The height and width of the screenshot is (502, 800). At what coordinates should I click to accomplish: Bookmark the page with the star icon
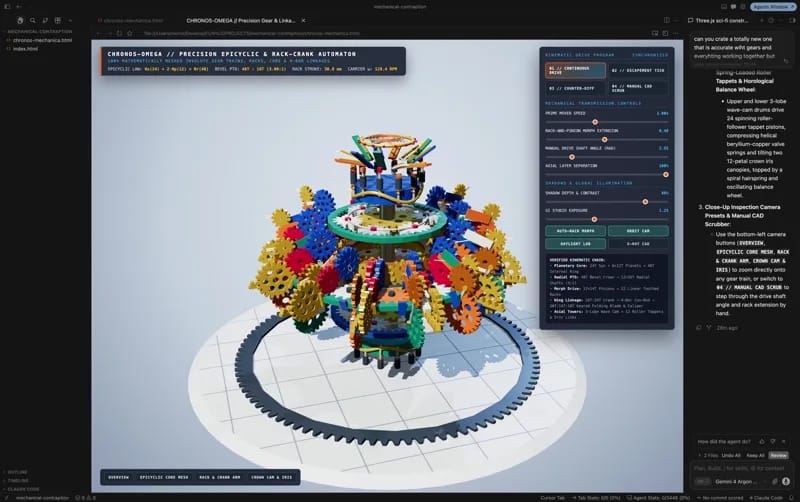[130, 33]
